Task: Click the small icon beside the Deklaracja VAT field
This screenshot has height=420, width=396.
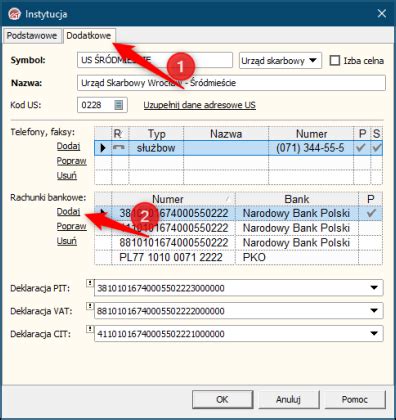Action: coord(90,306)
